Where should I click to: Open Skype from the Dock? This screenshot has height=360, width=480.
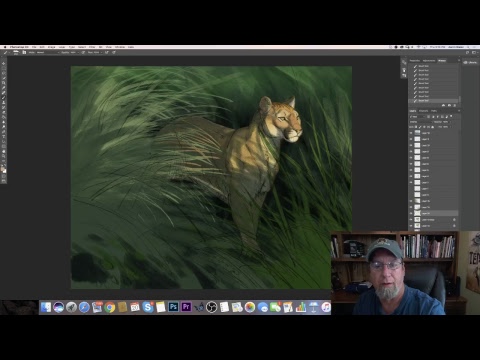click(x=148, y=307)
